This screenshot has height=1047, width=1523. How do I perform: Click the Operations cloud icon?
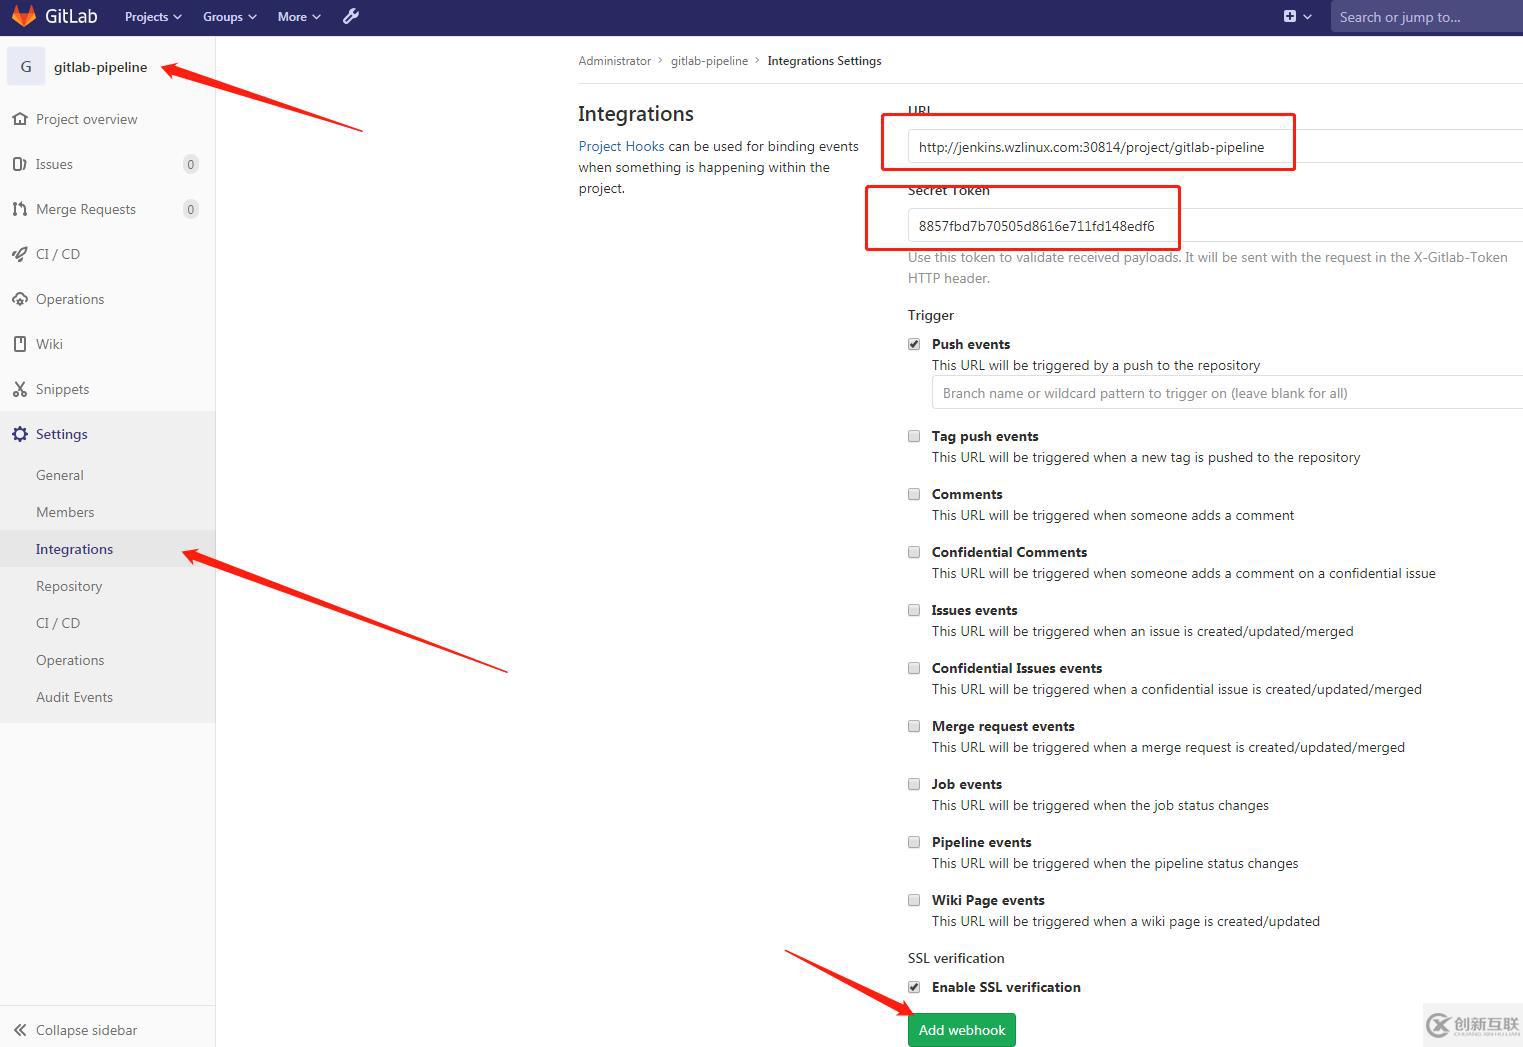20,299
